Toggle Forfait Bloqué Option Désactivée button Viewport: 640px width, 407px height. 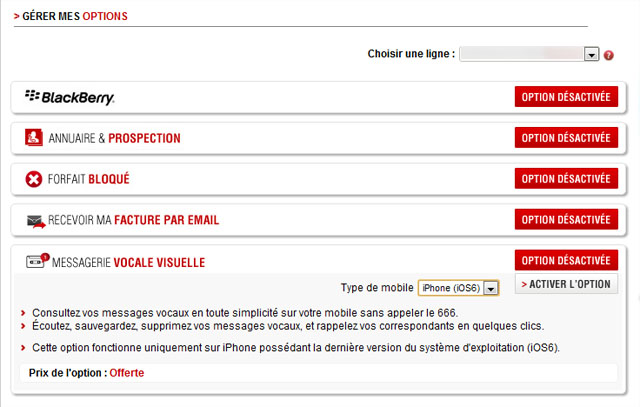click(x=566, y=179)
